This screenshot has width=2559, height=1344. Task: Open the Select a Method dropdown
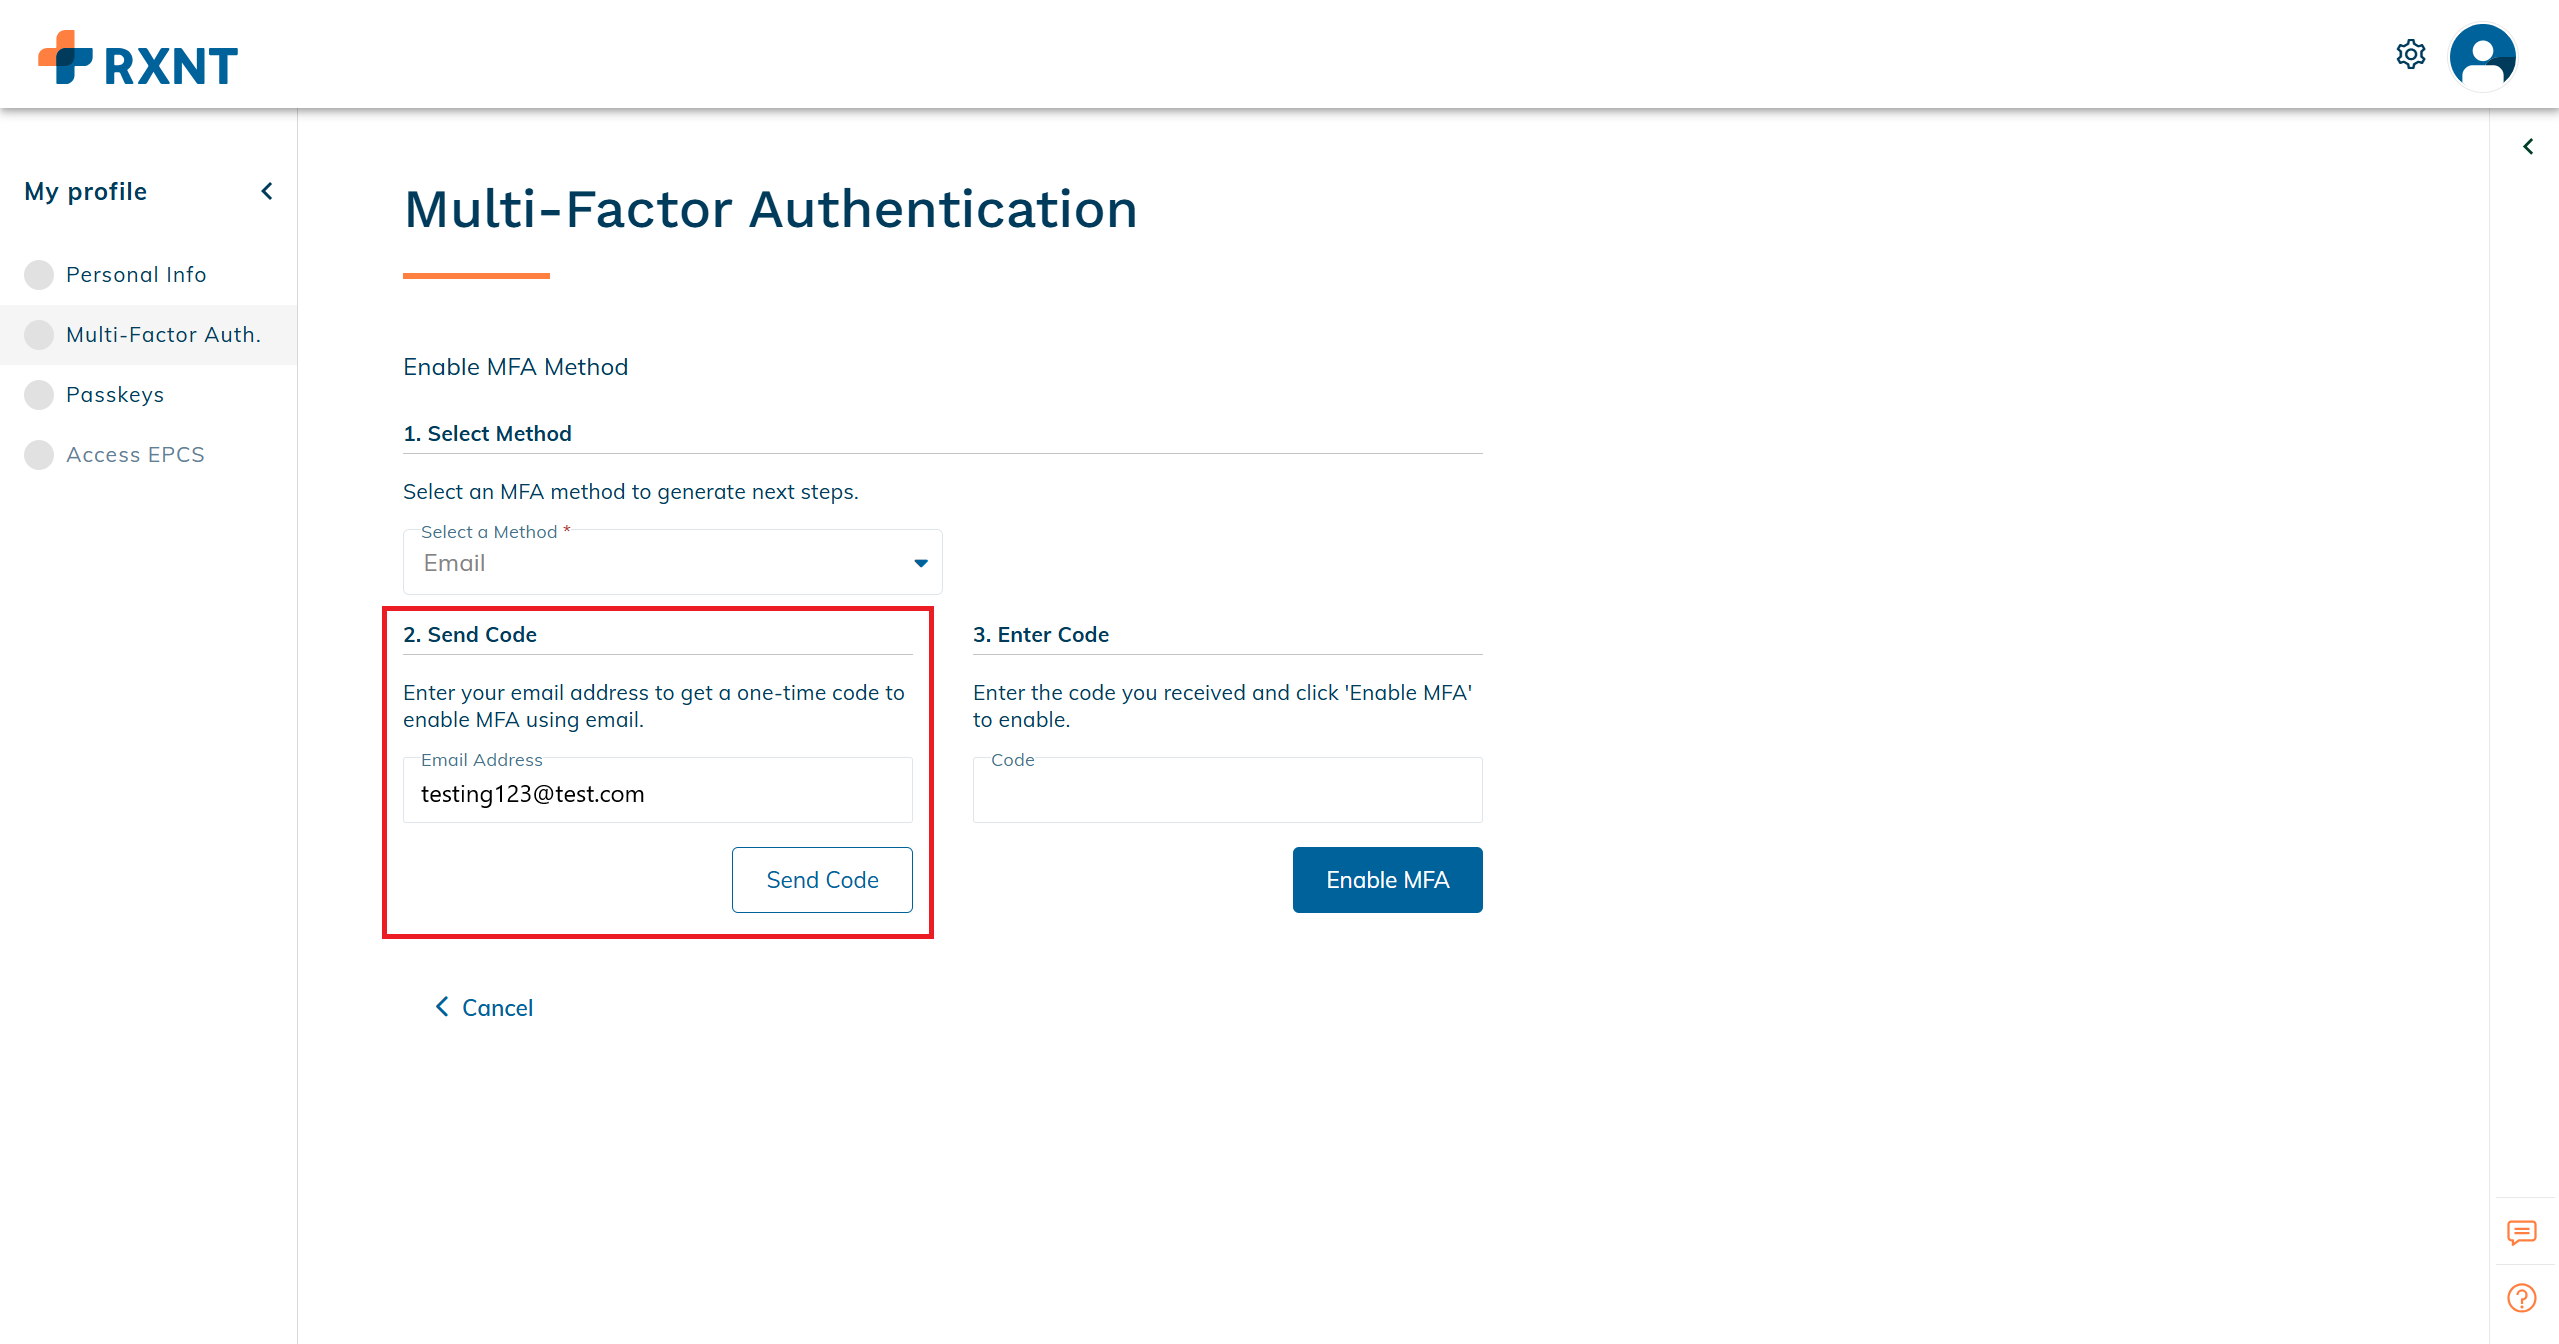[x=672, y=563]
